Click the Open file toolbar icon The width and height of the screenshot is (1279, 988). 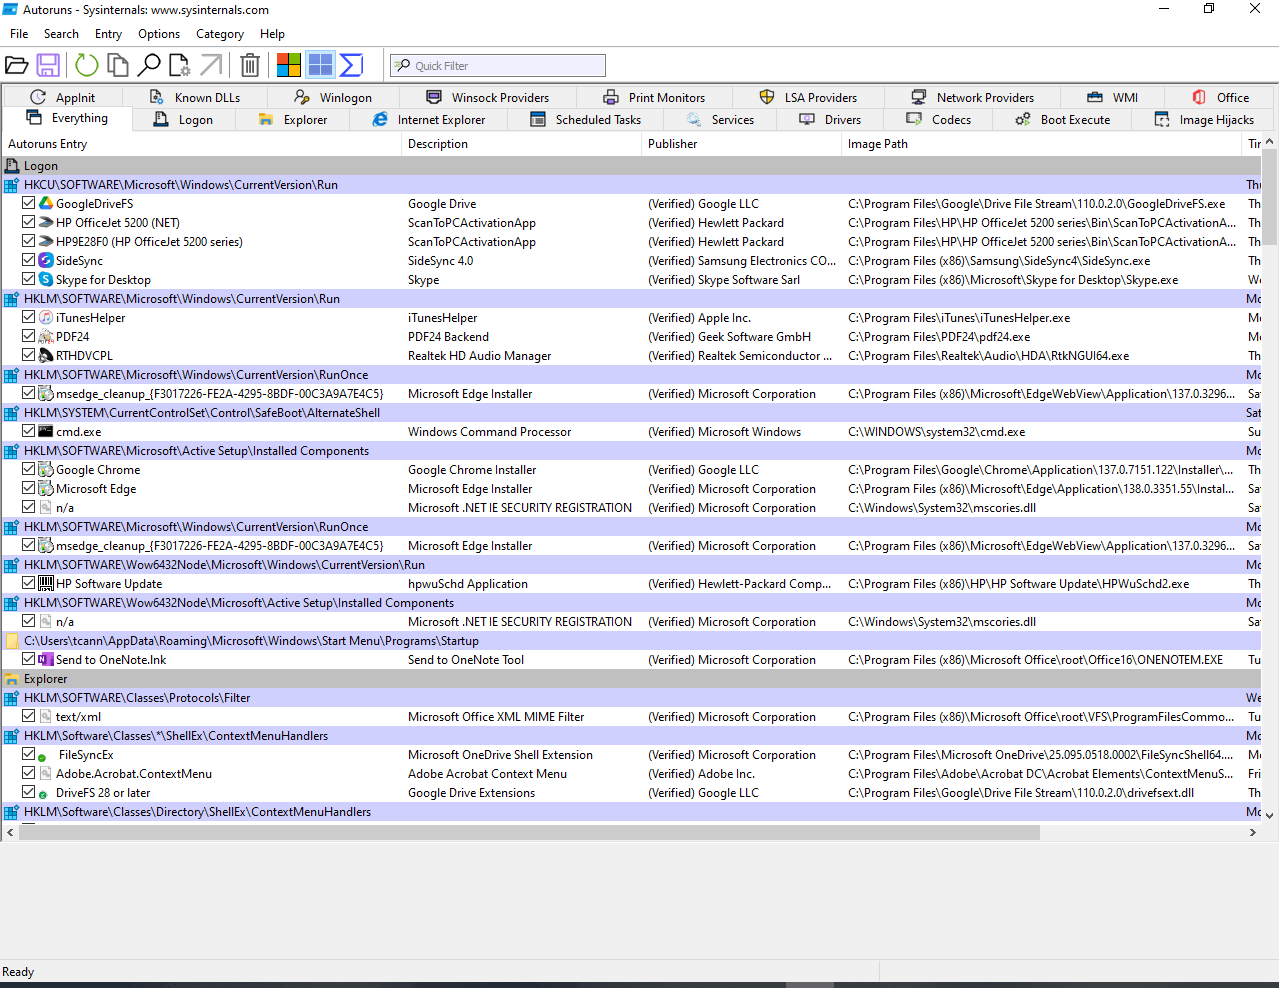[x=17, y=66]
